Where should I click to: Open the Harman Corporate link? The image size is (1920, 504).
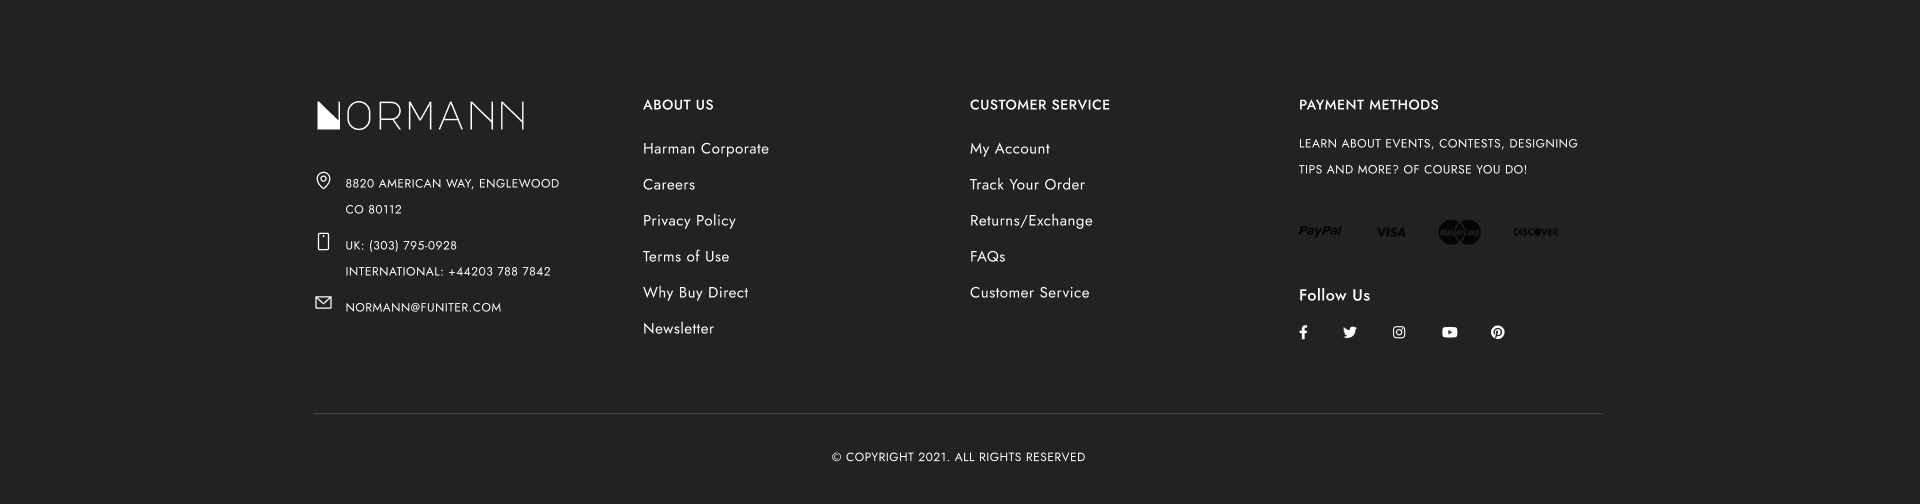pyautogui.click(x=706, y=149)
